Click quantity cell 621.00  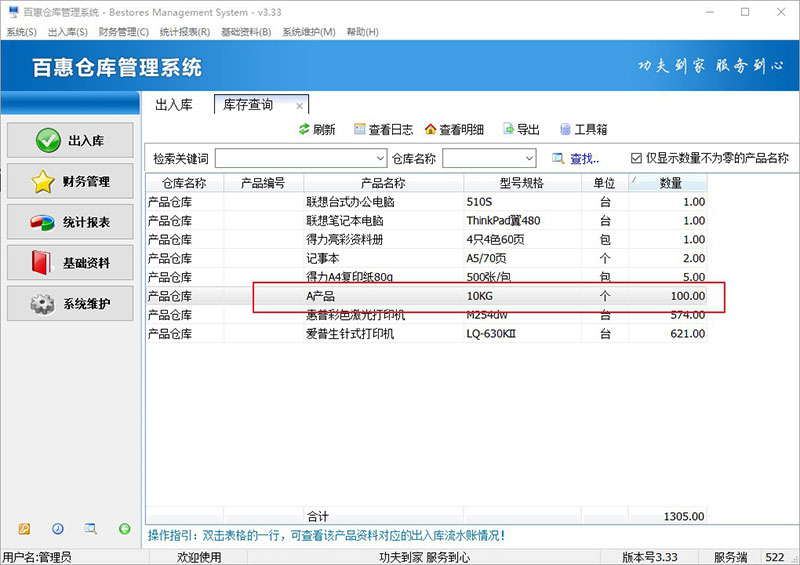click(668, 334)
